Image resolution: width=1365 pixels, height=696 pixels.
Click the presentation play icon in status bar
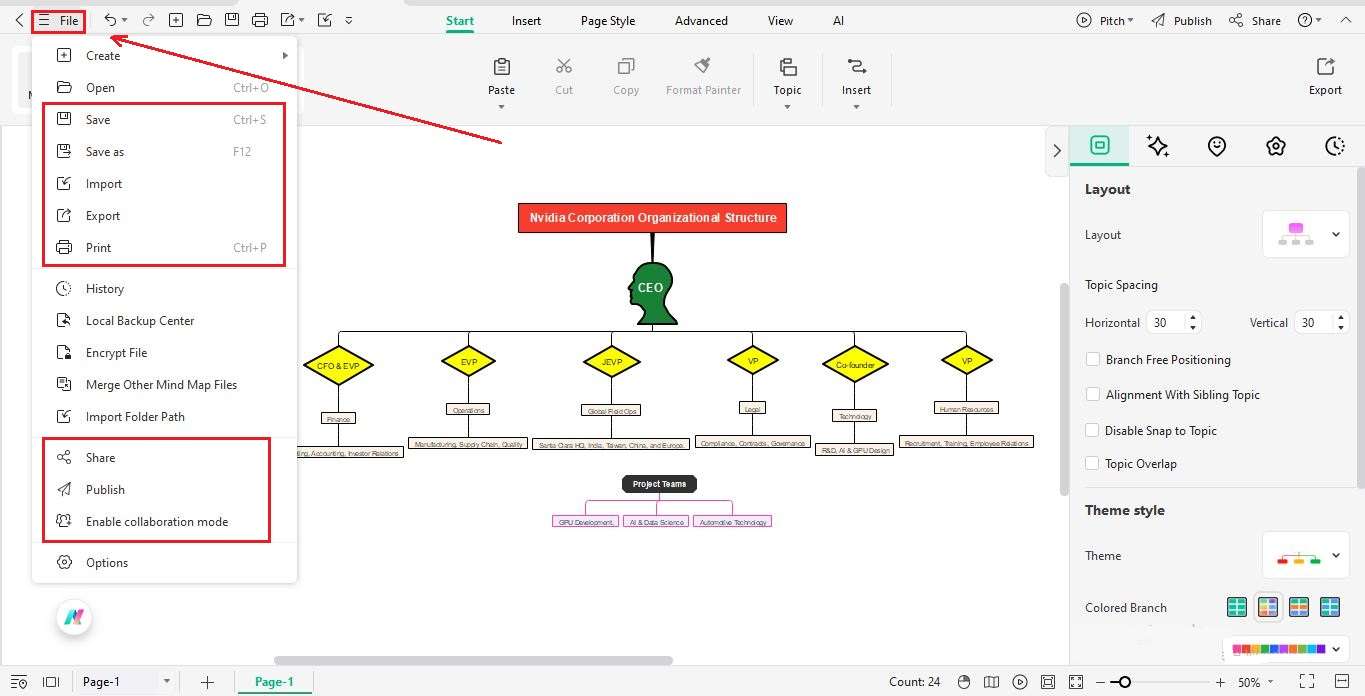point(1019,682)
